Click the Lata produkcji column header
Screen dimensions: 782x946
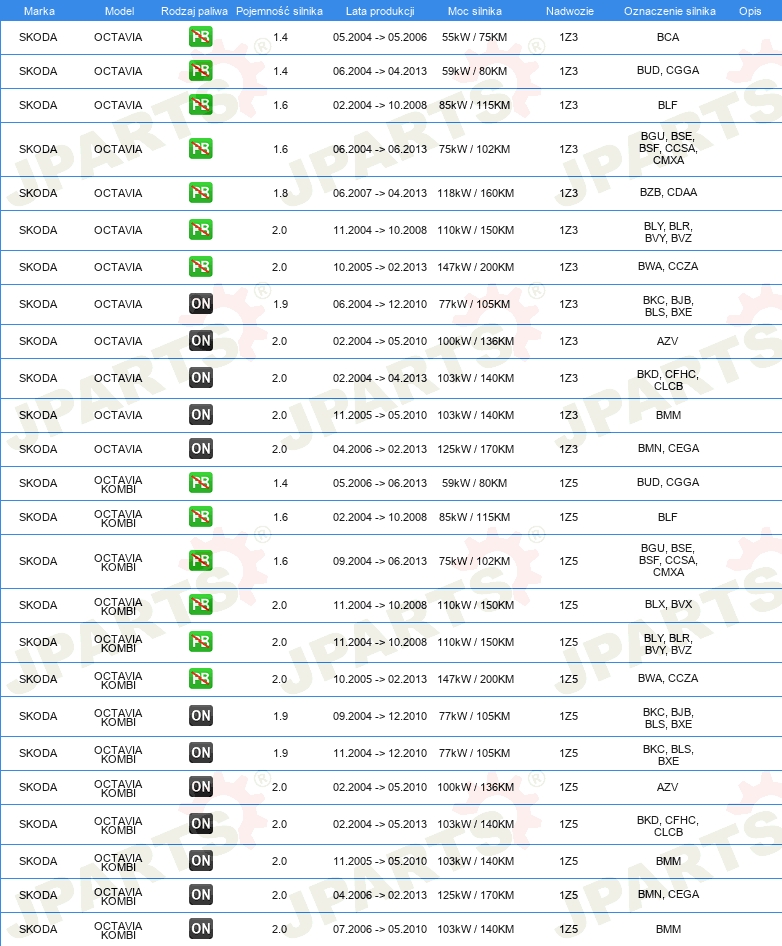click(380, 11)
